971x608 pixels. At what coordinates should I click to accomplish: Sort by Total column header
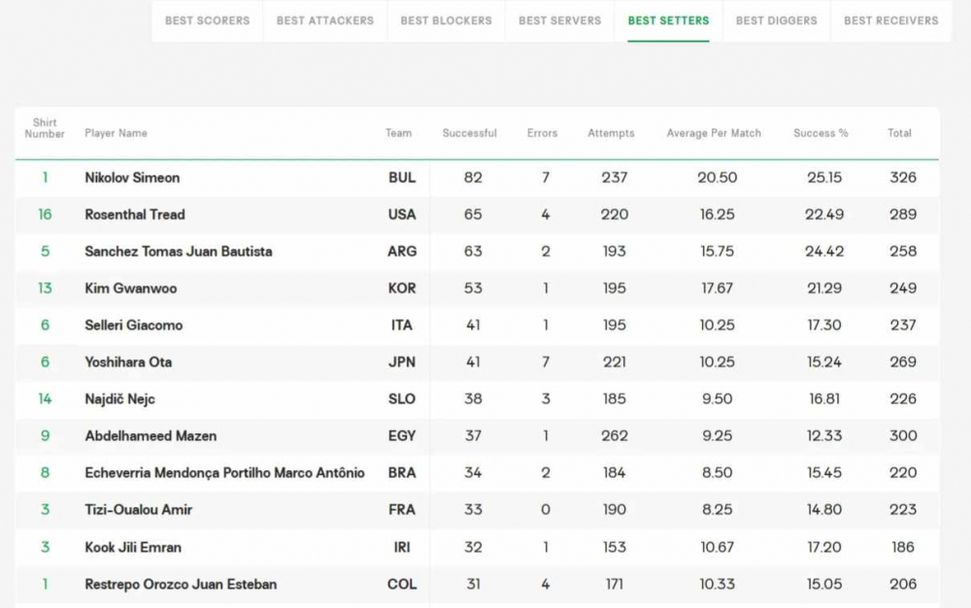pyautogui.click(x=899, y=133)
